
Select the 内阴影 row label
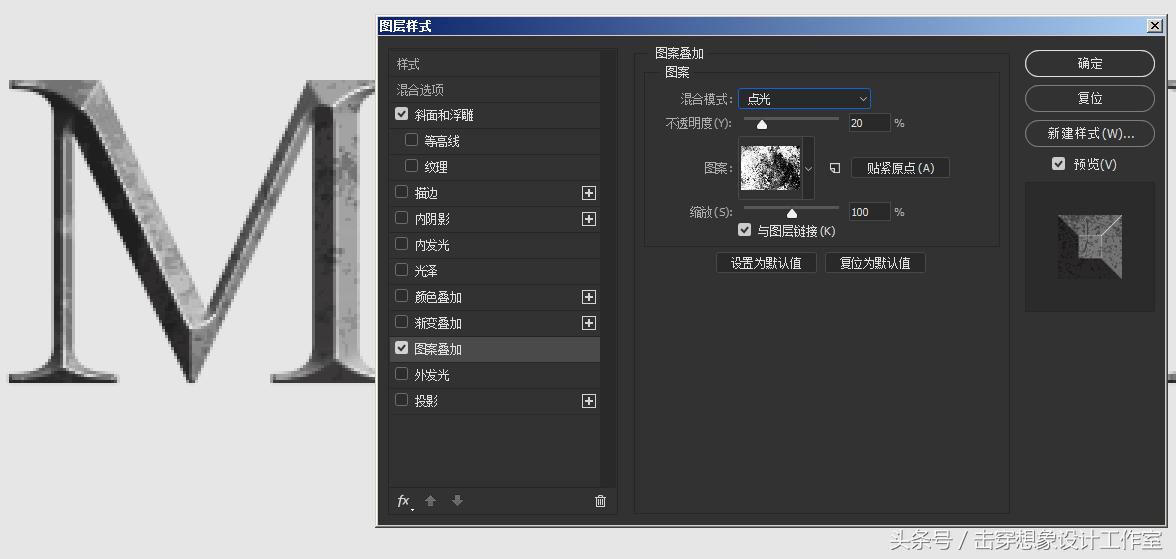(432, 219)
